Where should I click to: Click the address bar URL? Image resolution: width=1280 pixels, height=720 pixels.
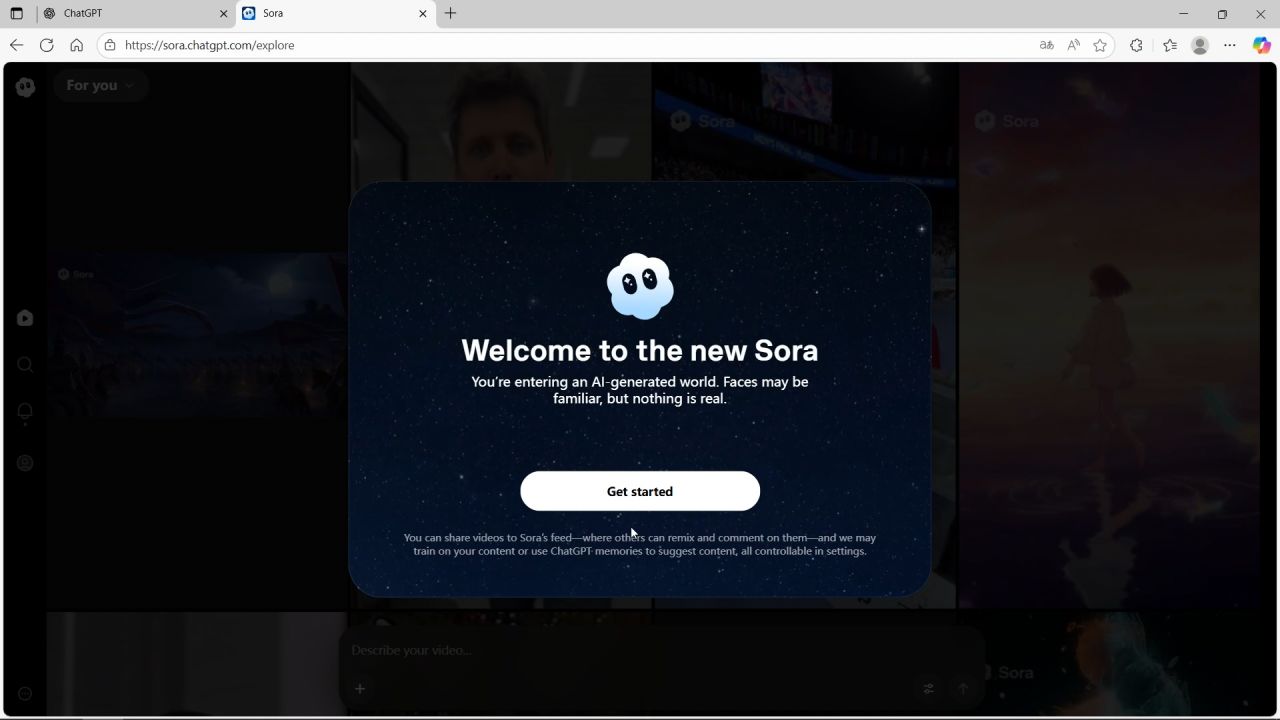[210, 45]
